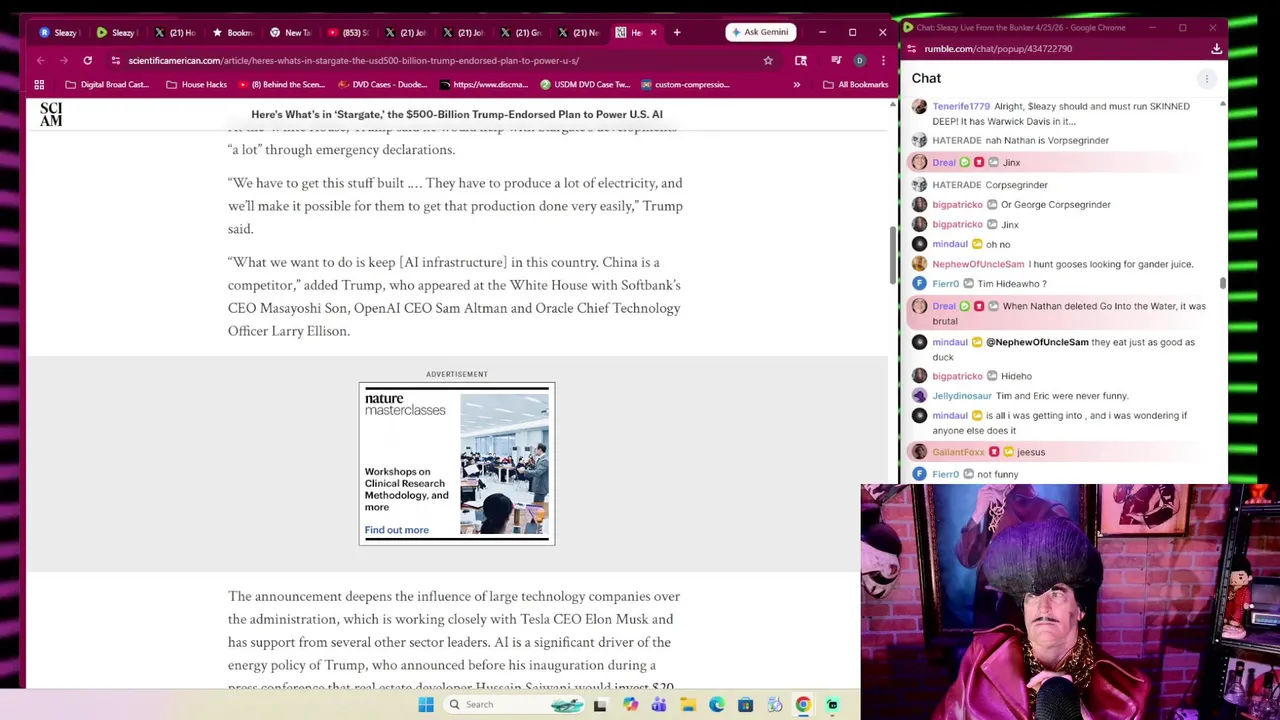
Task: Open Microsoft Teams from the taskbar
Action: [659, 705]
